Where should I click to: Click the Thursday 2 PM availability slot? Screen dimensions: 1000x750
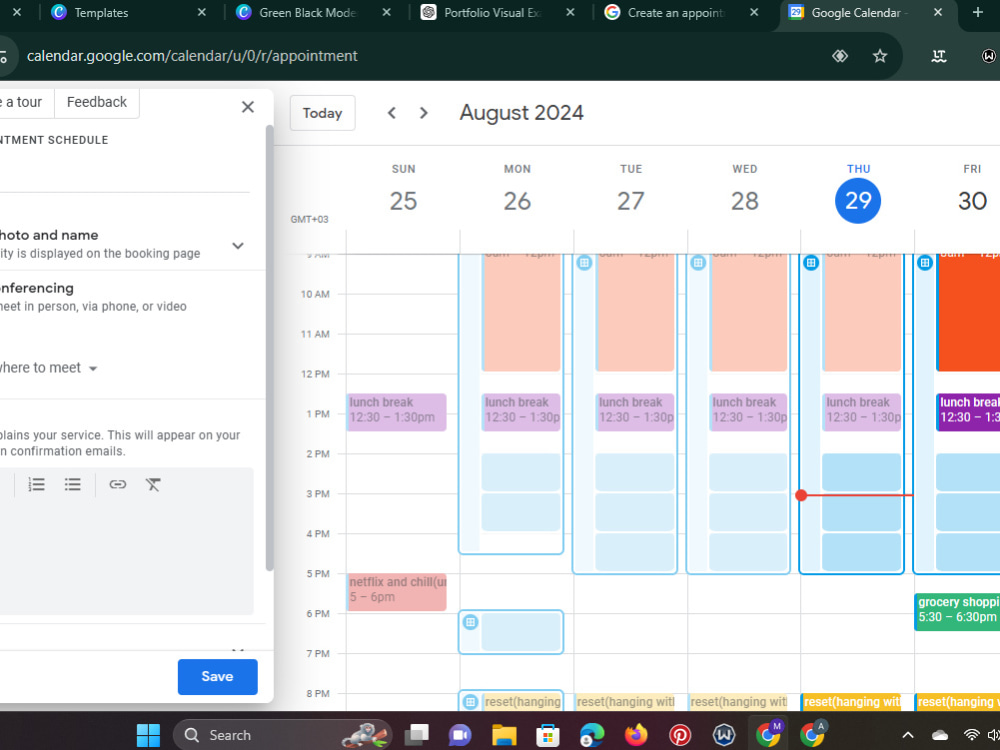coord(862,473)
